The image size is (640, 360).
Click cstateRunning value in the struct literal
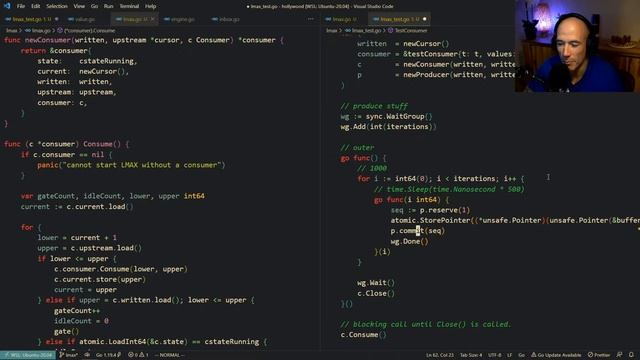point(107,61)
